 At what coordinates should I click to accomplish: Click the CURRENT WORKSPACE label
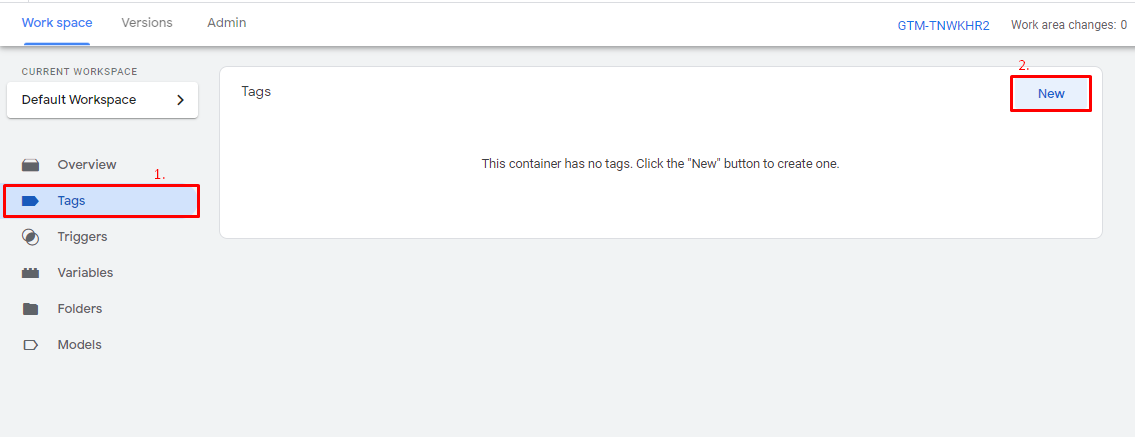[80, 72]
